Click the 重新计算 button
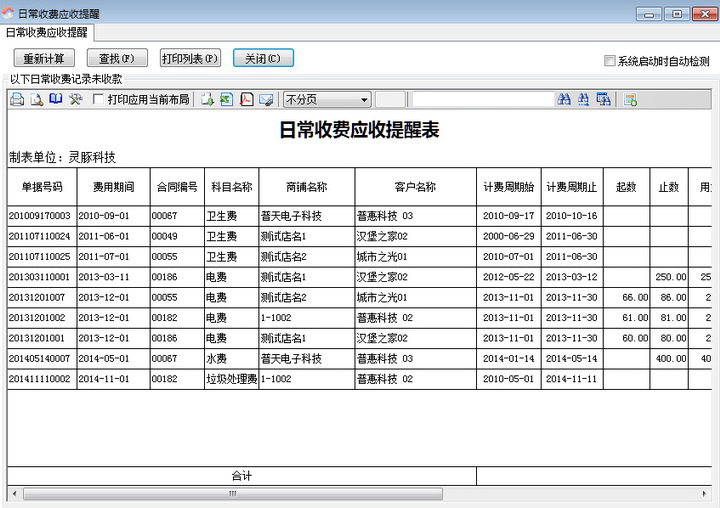720x508 pixels. pyautogui.click(x=44, y=58)
